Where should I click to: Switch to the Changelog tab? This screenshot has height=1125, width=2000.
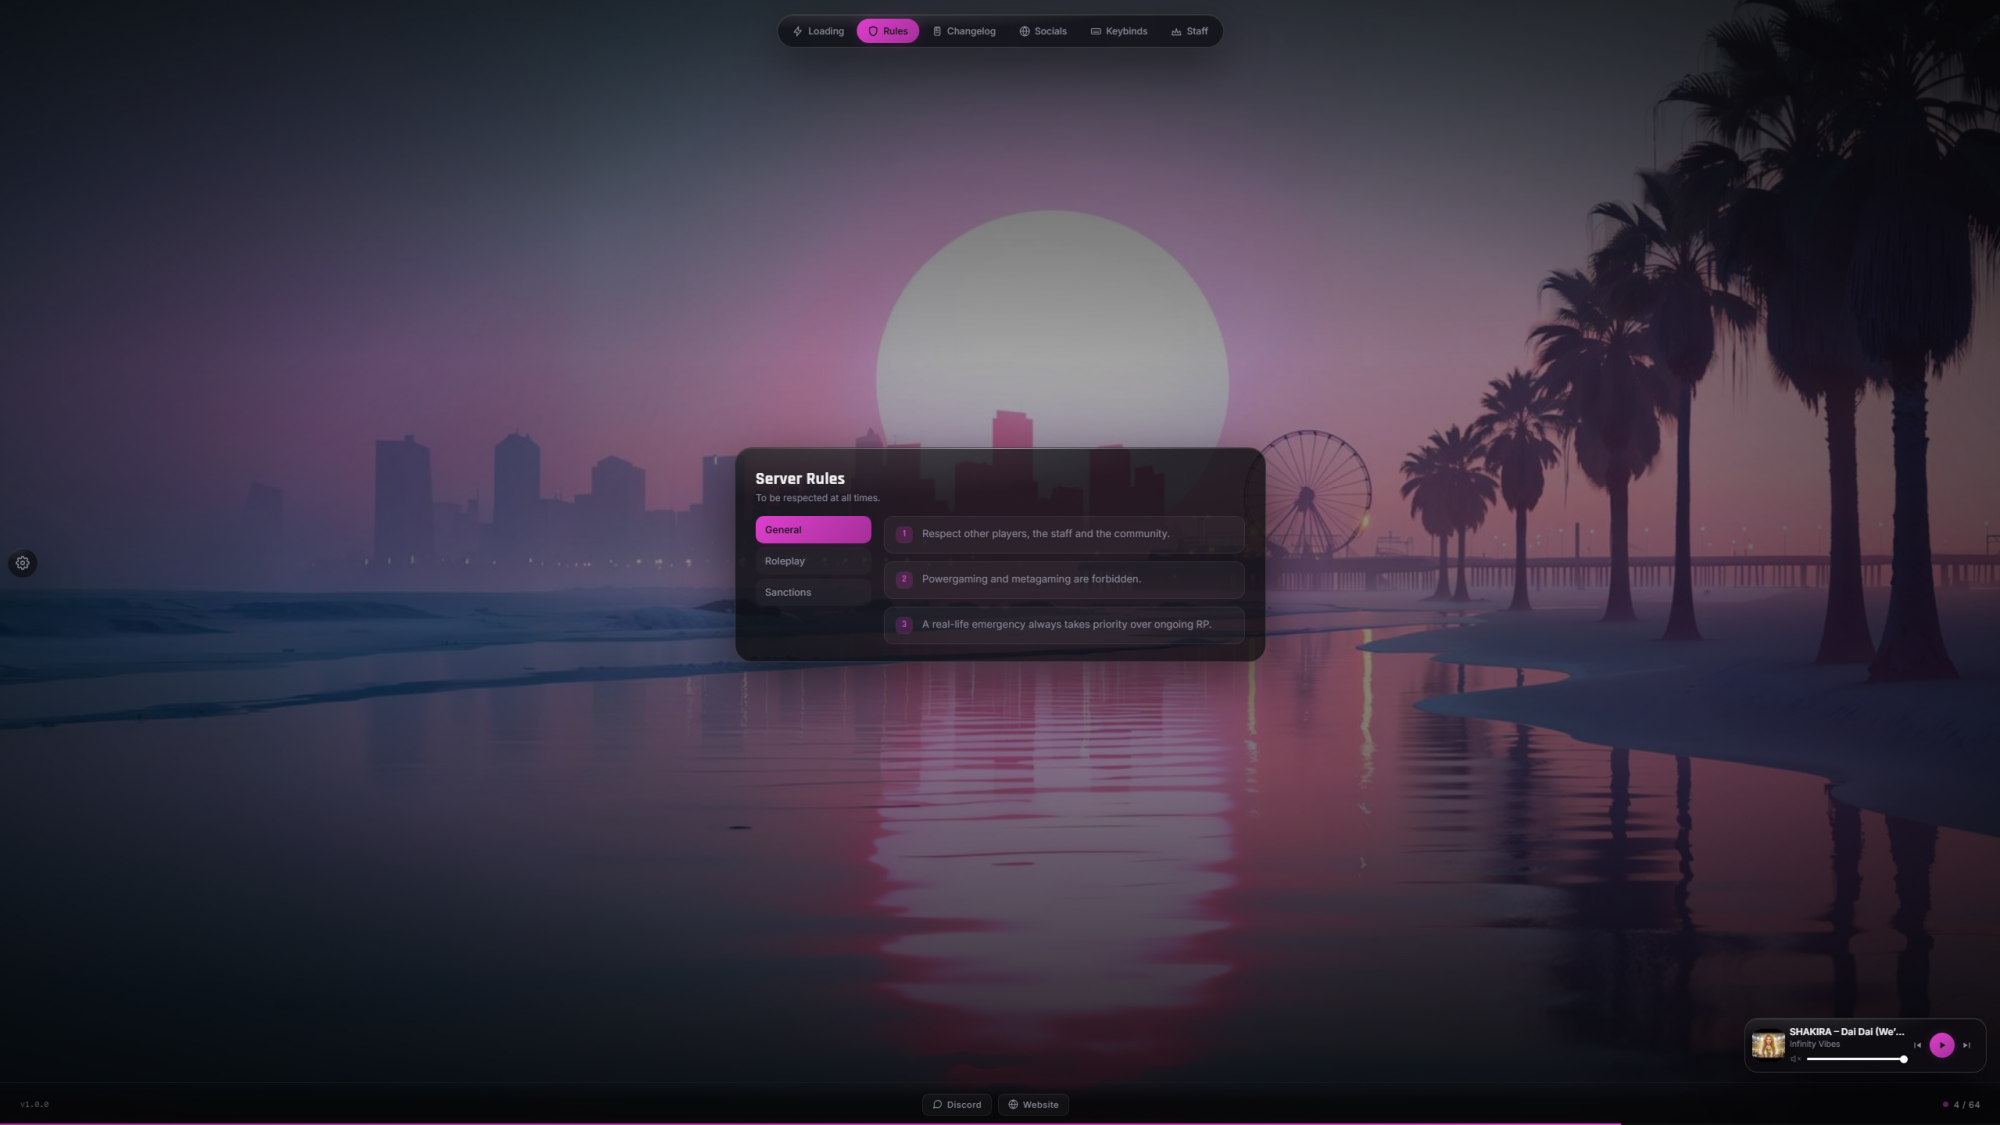(x=963, y=31)
